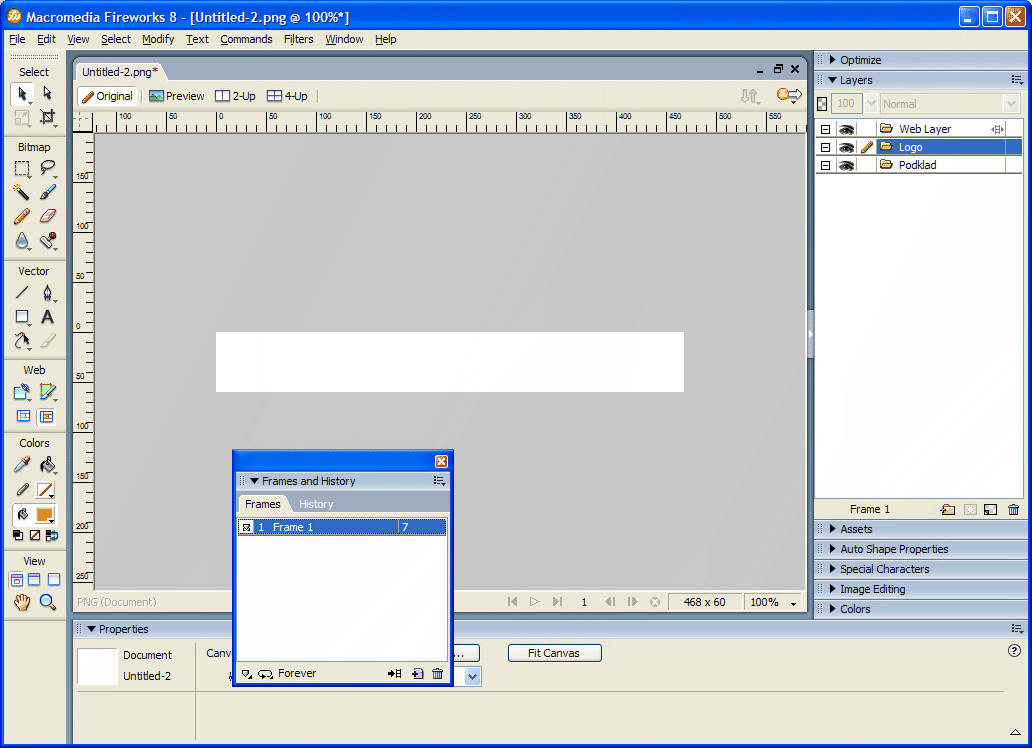Pick the Blur tool

[22, 241]
